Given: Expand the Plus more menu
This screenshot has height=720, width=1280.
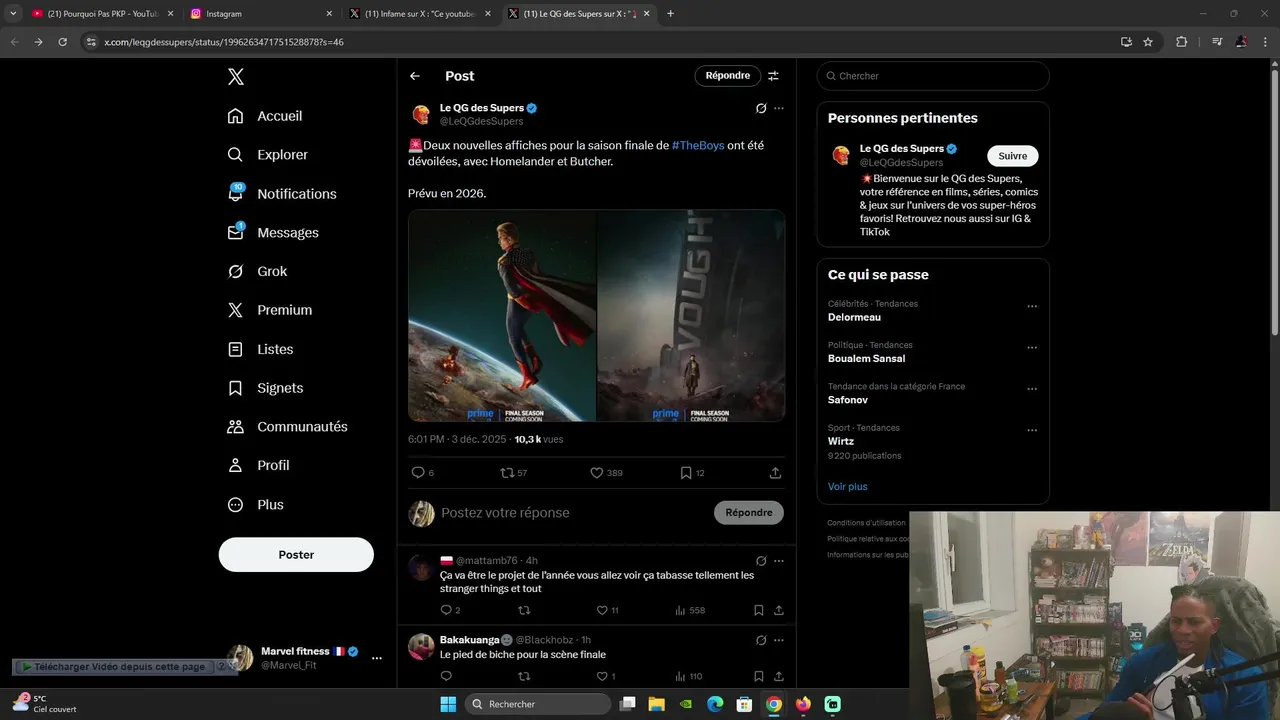Looking at the screenshot, I should (255, 505).
